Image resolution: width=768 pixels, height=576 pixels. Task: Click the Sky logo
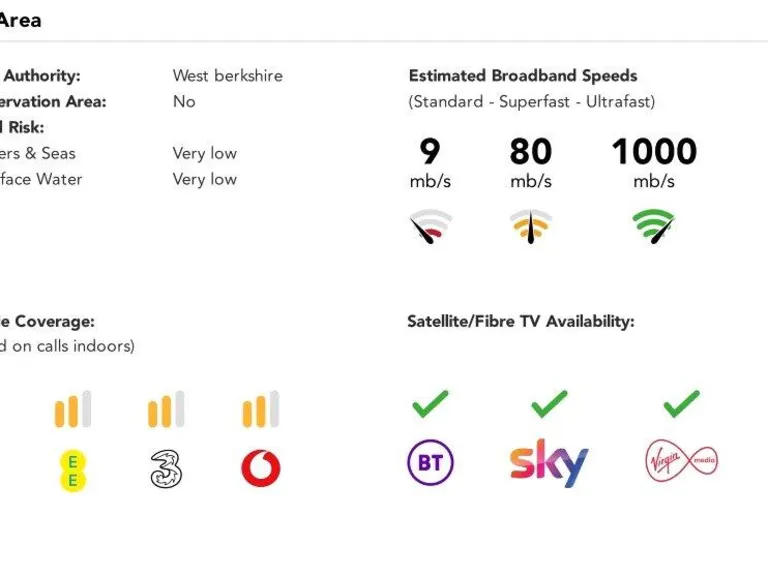pyautogui.click(x=549, y=462)
